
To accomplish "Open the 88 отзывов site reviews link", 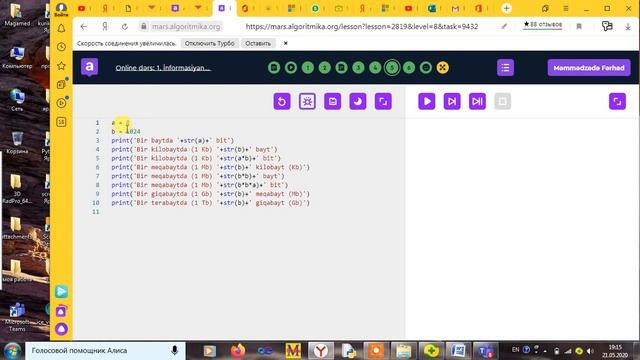I will coord(543,25).
